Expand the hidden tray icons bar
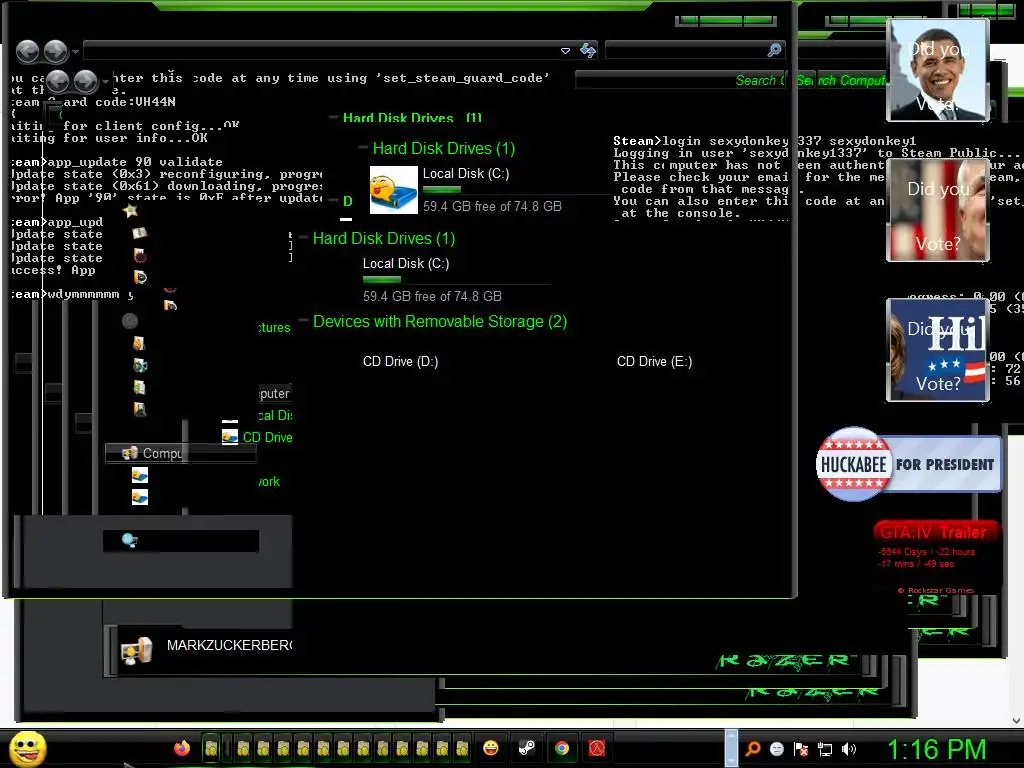The image size is (1024, 768). [731, 748]
